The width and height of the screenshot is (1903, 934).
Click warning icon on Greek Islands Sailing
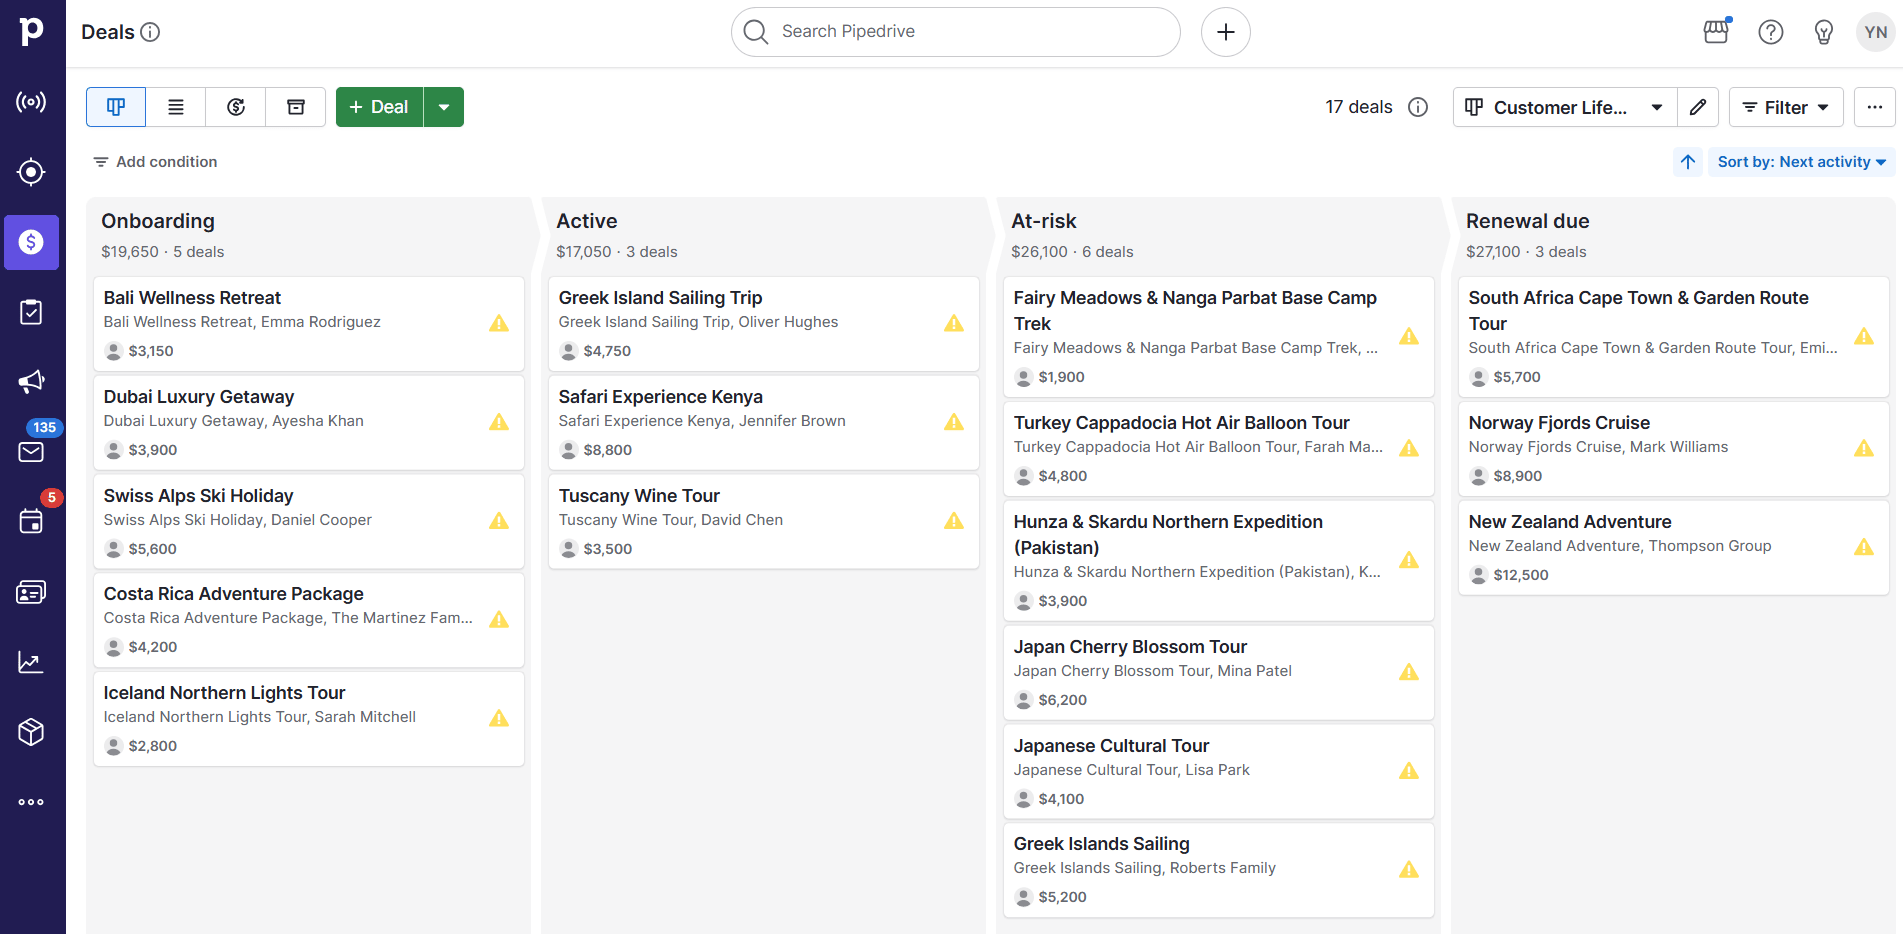(x=1409, y=869)
